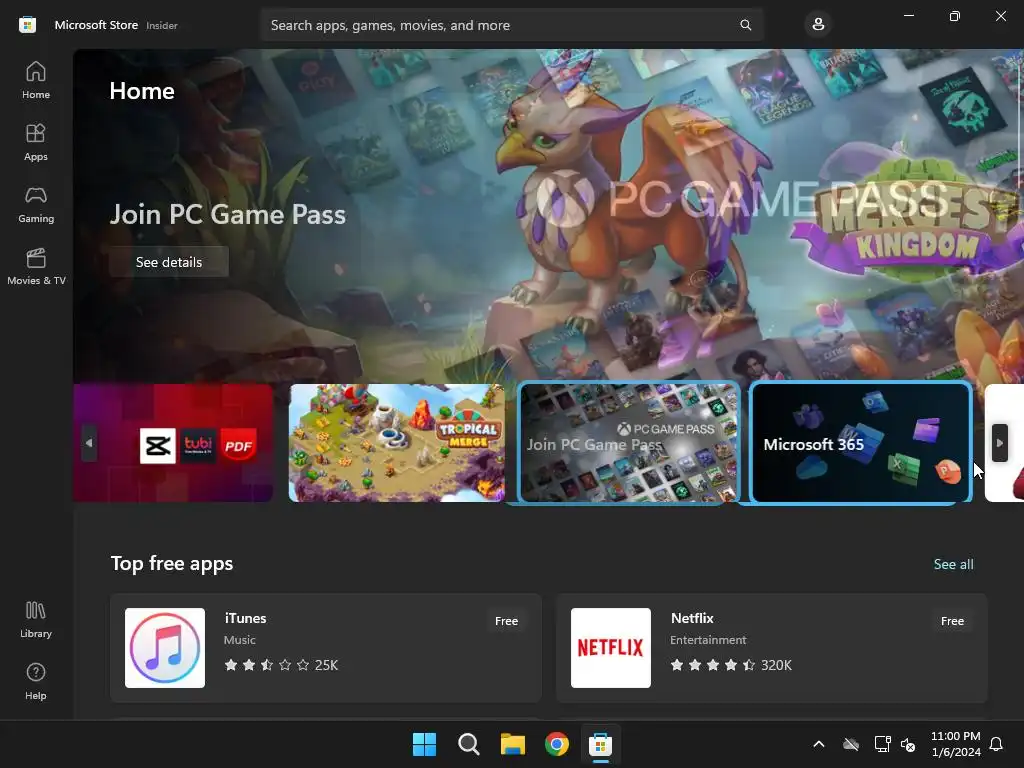1024x768 pixels.
Task: Go to the Gaming section
Action: tap(36, 204)
